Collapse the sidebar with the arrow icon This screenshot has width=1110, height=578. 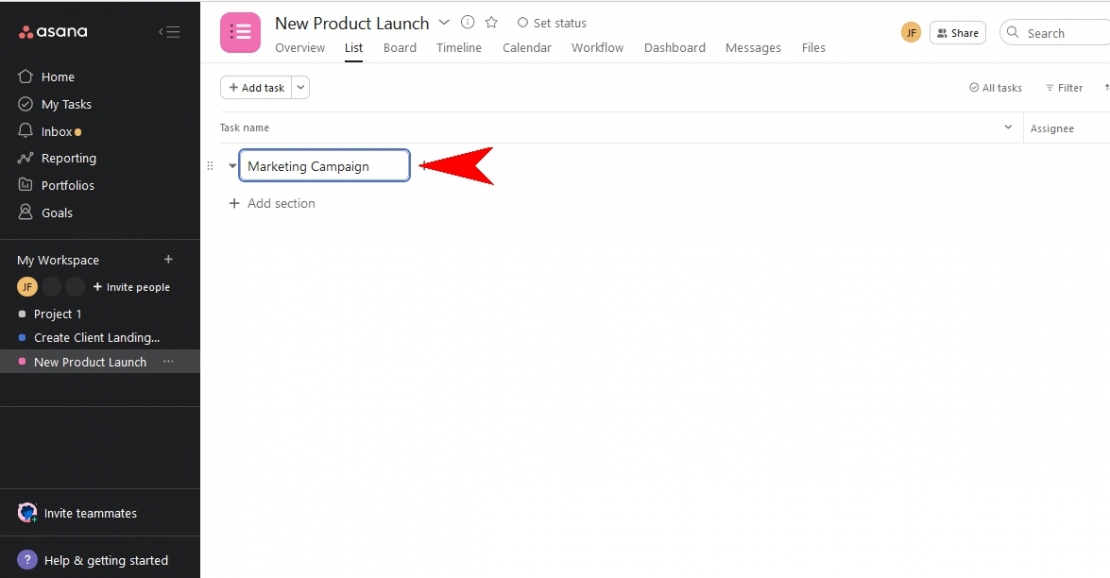[x=169, y=31]
